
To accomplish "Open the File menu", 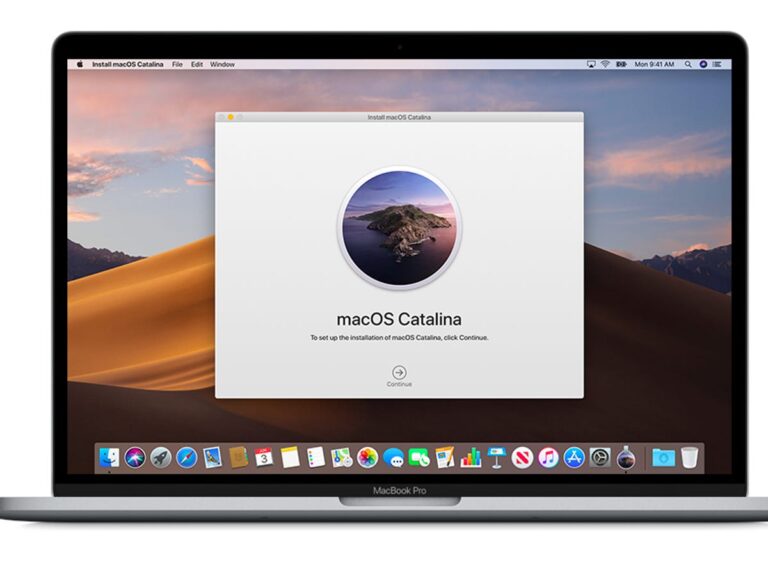I will click(177, 64).
